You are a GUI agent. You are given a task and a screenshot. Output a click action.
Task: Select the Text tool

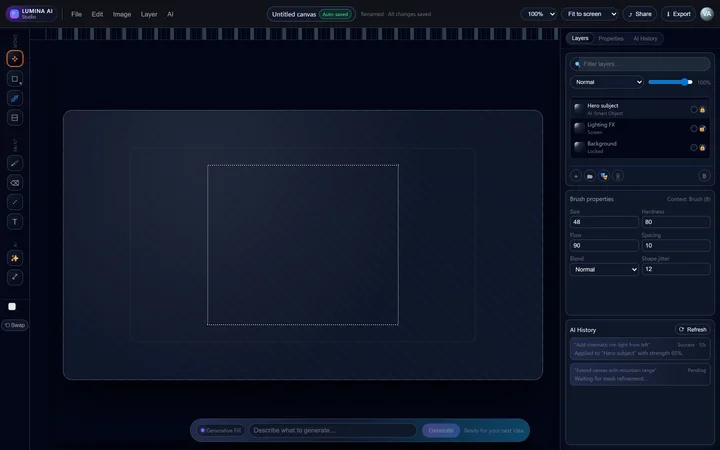click(15, 222)
